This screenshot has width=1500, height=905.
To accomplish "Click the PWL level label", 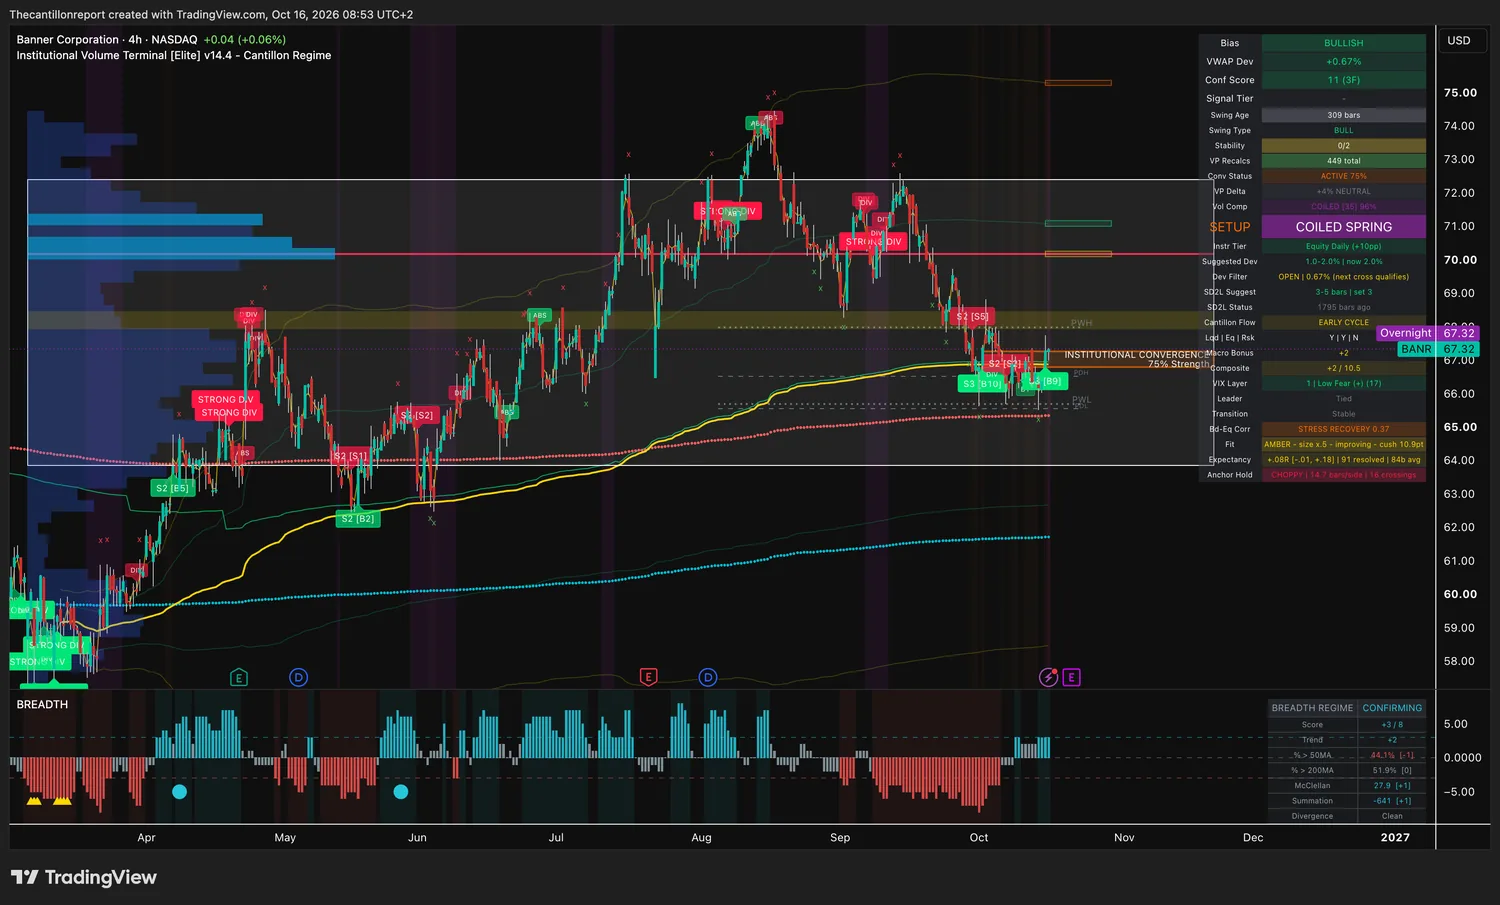I will pyautogui.click(x=1081, y=400).
